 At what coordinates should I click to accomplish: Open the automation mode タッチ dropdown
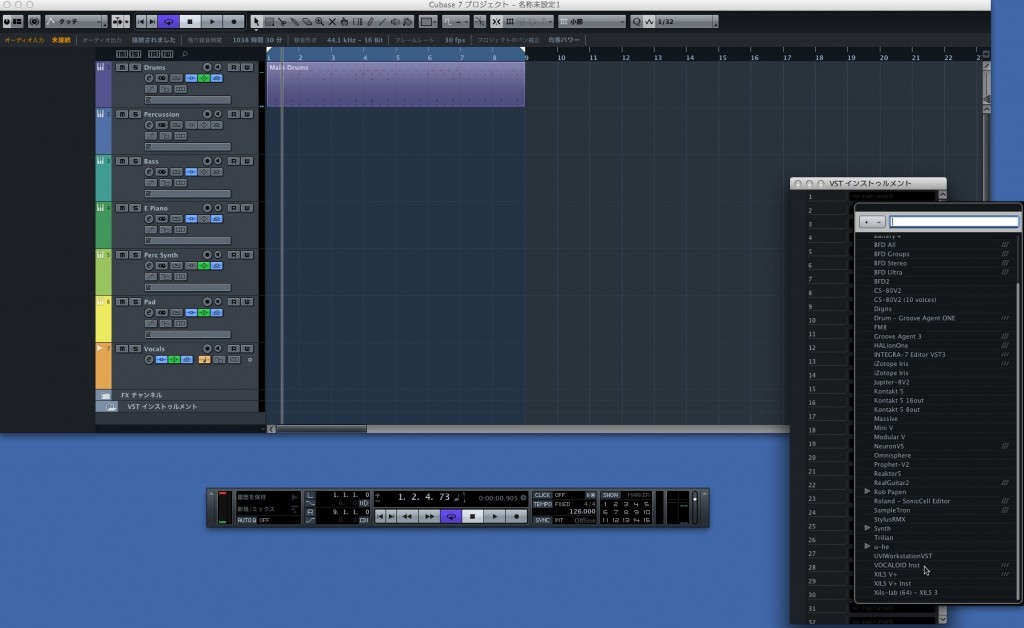(x=76, y=22)
